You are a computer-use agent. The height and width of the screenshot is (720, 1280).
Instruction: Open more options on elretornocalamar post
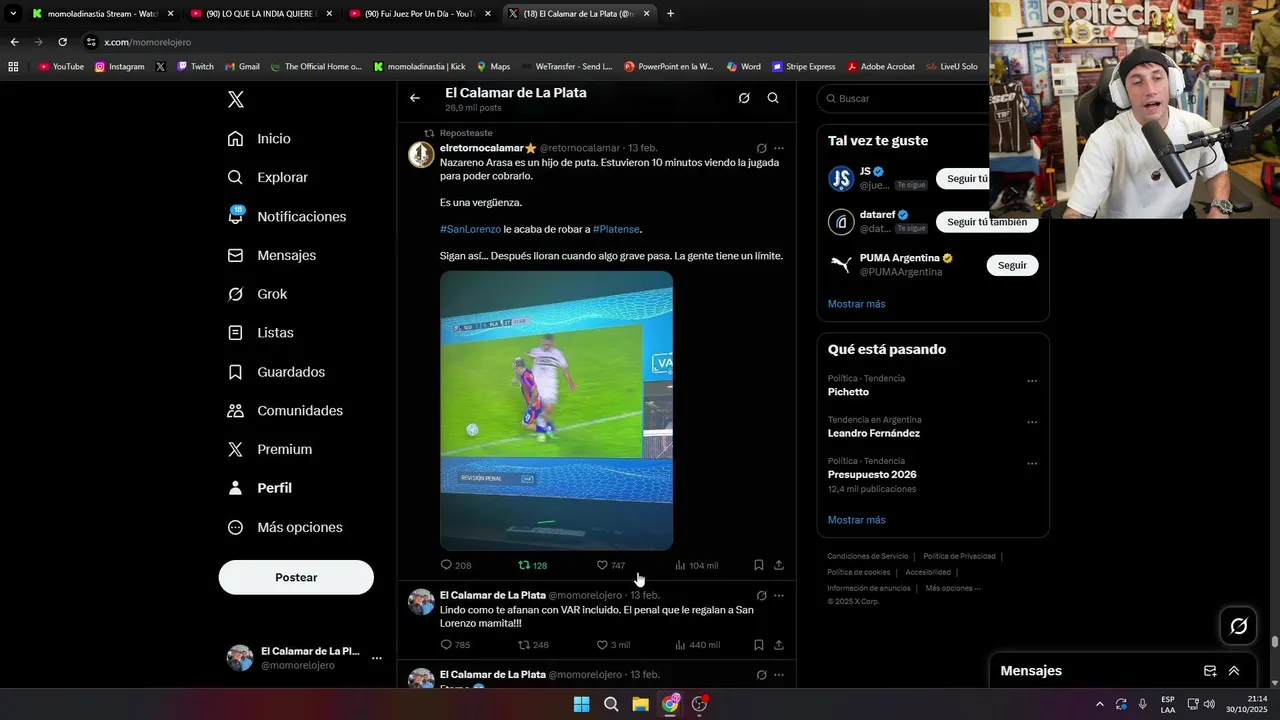[x=779, y=148]
